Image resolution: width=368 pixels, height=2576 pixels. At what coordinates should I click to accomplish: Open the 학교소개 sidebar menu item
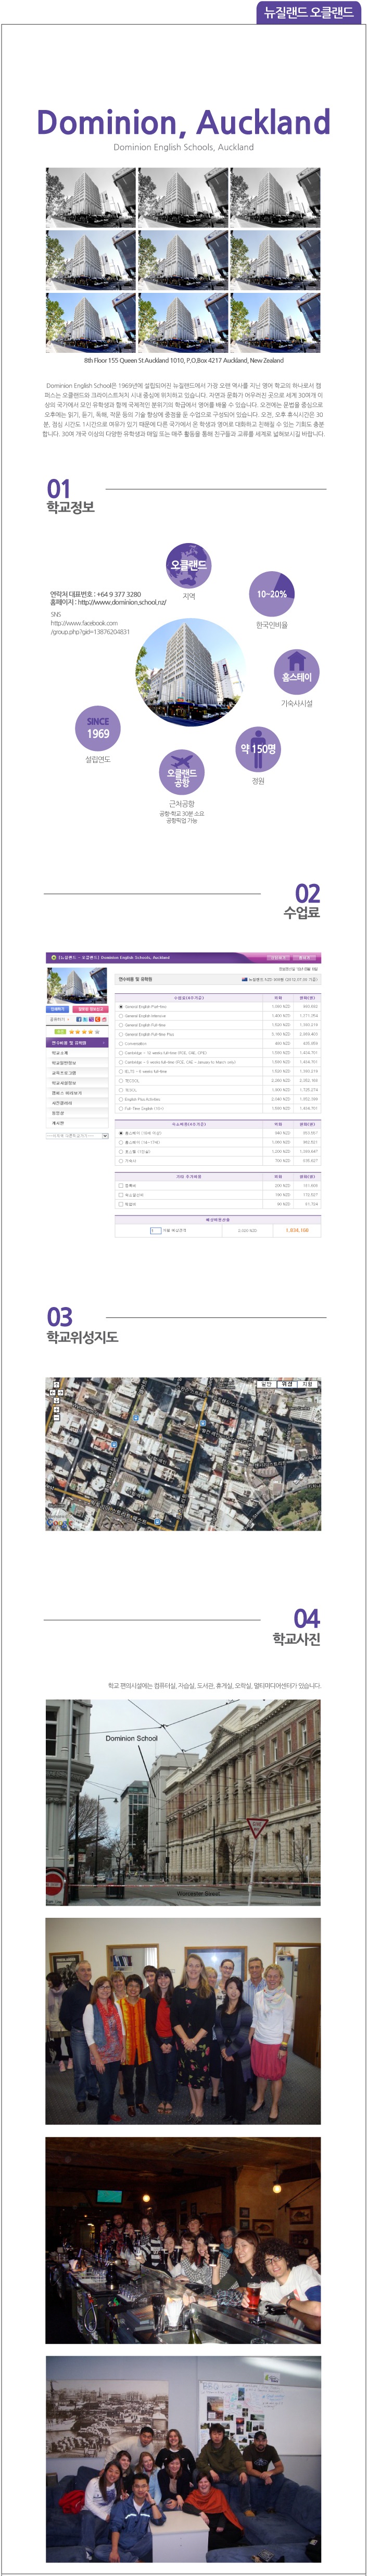coord(78,1053)
